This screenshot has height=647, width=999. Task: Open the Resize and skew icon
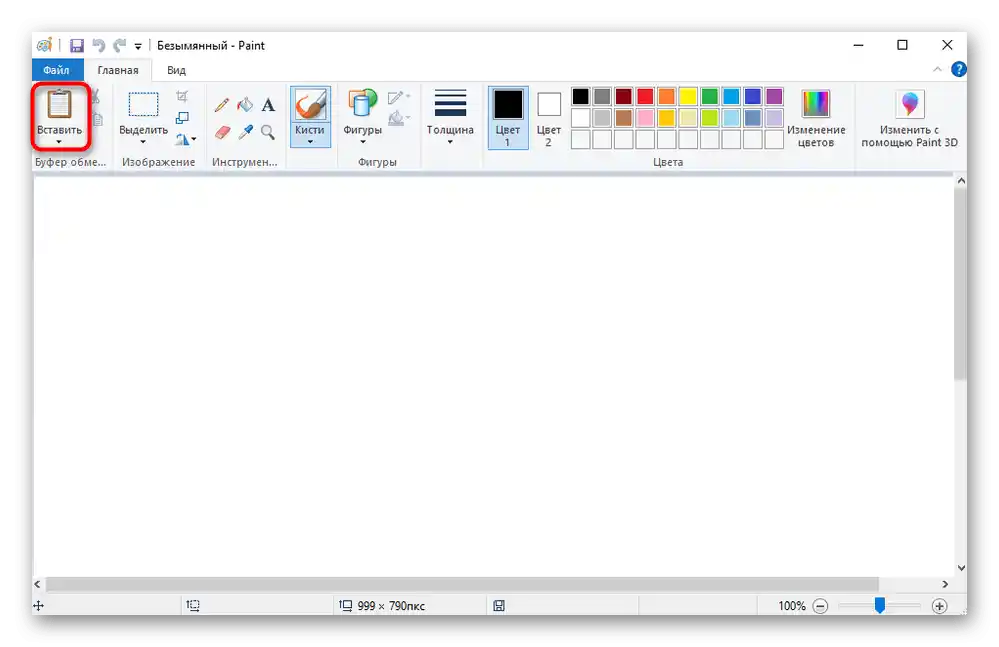point(182,118)
